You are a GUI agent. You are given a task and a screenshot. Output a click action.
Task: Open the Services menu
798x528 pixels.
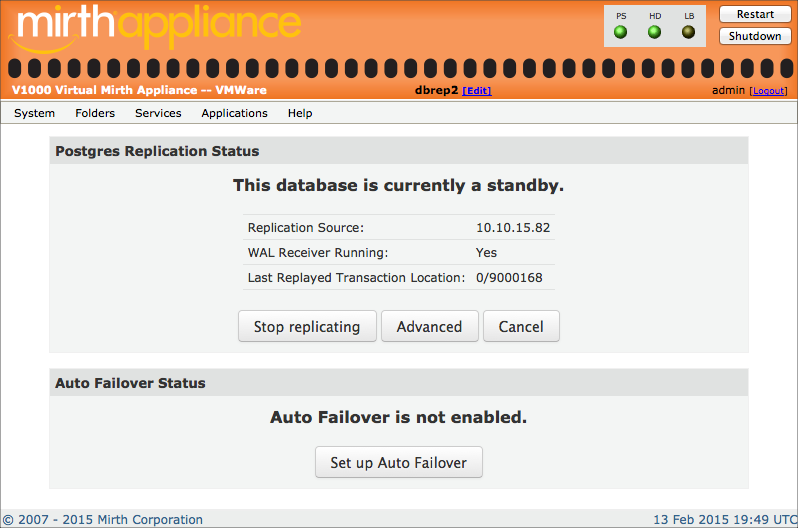point(158,113)
